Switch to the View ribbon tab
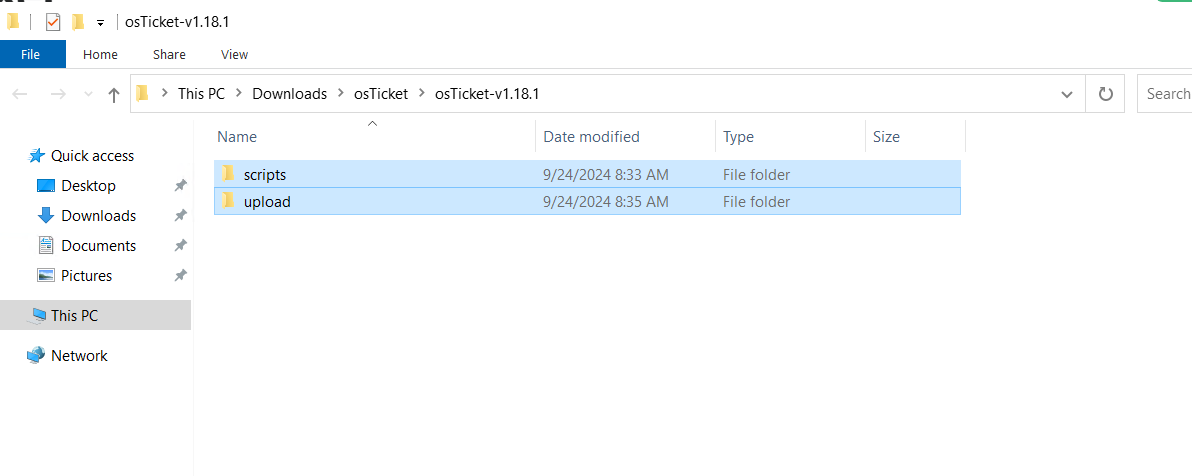The image size is (1192, 476). pos(234,54)
